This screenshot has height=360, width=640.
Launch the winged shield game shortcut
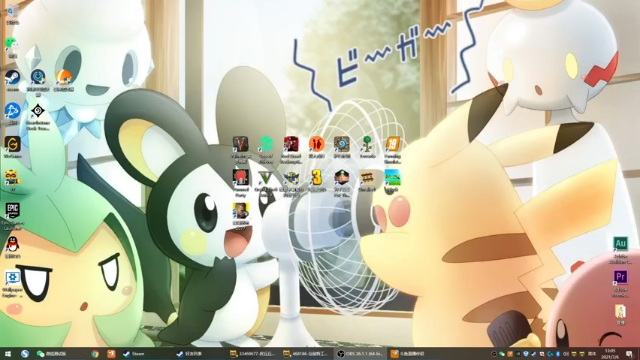tap(291, 183)
